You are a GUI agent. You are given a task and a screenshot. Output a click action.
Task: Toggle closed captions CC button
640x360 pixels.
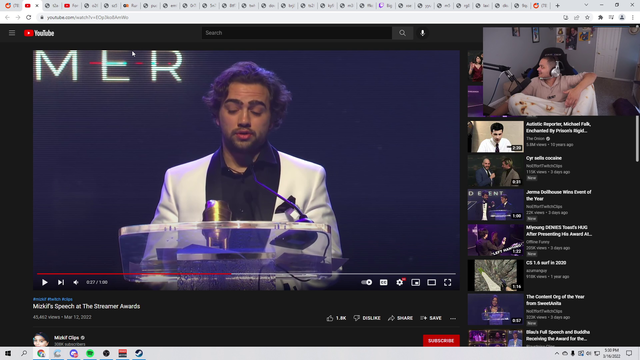coord(384,282)
